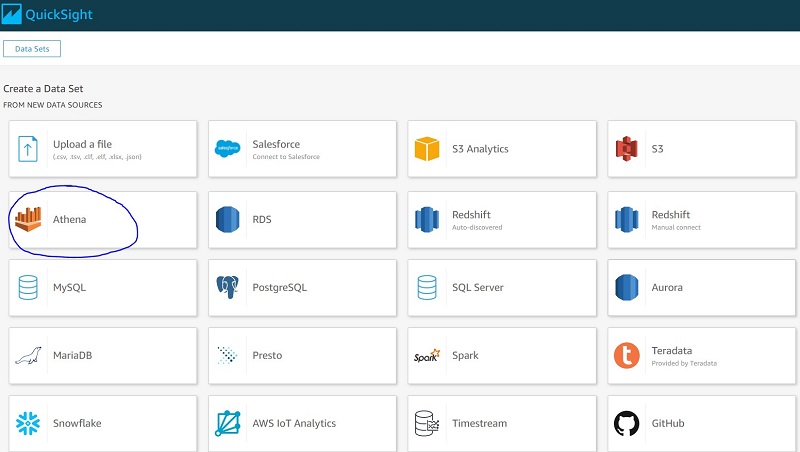Click the Redshift Manual connect icon

pos(627,219)
